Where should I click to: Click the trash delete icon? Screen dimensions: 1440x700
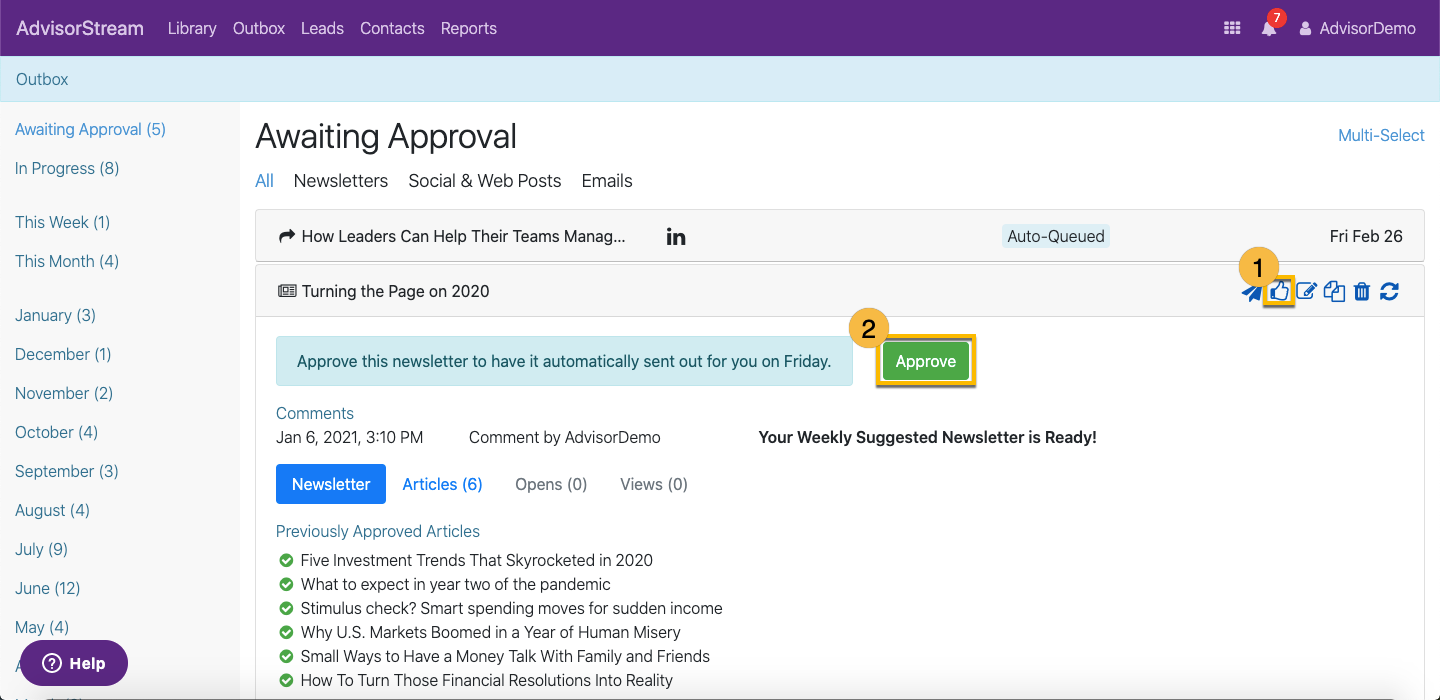(1361, 291)
